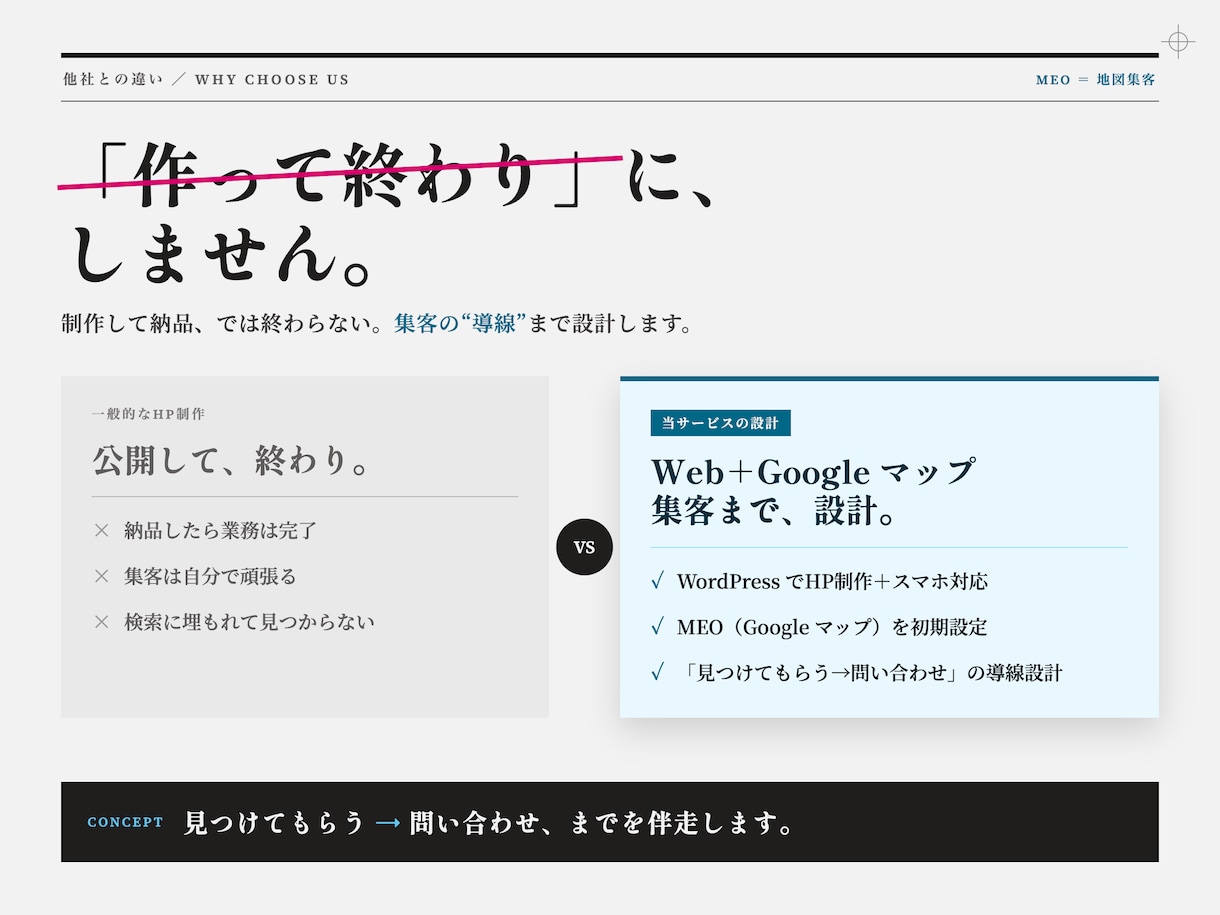Click the blue phrase 集客の"導線"
This screenshot has width=1220, height=915.
click(x=460, y=324)
